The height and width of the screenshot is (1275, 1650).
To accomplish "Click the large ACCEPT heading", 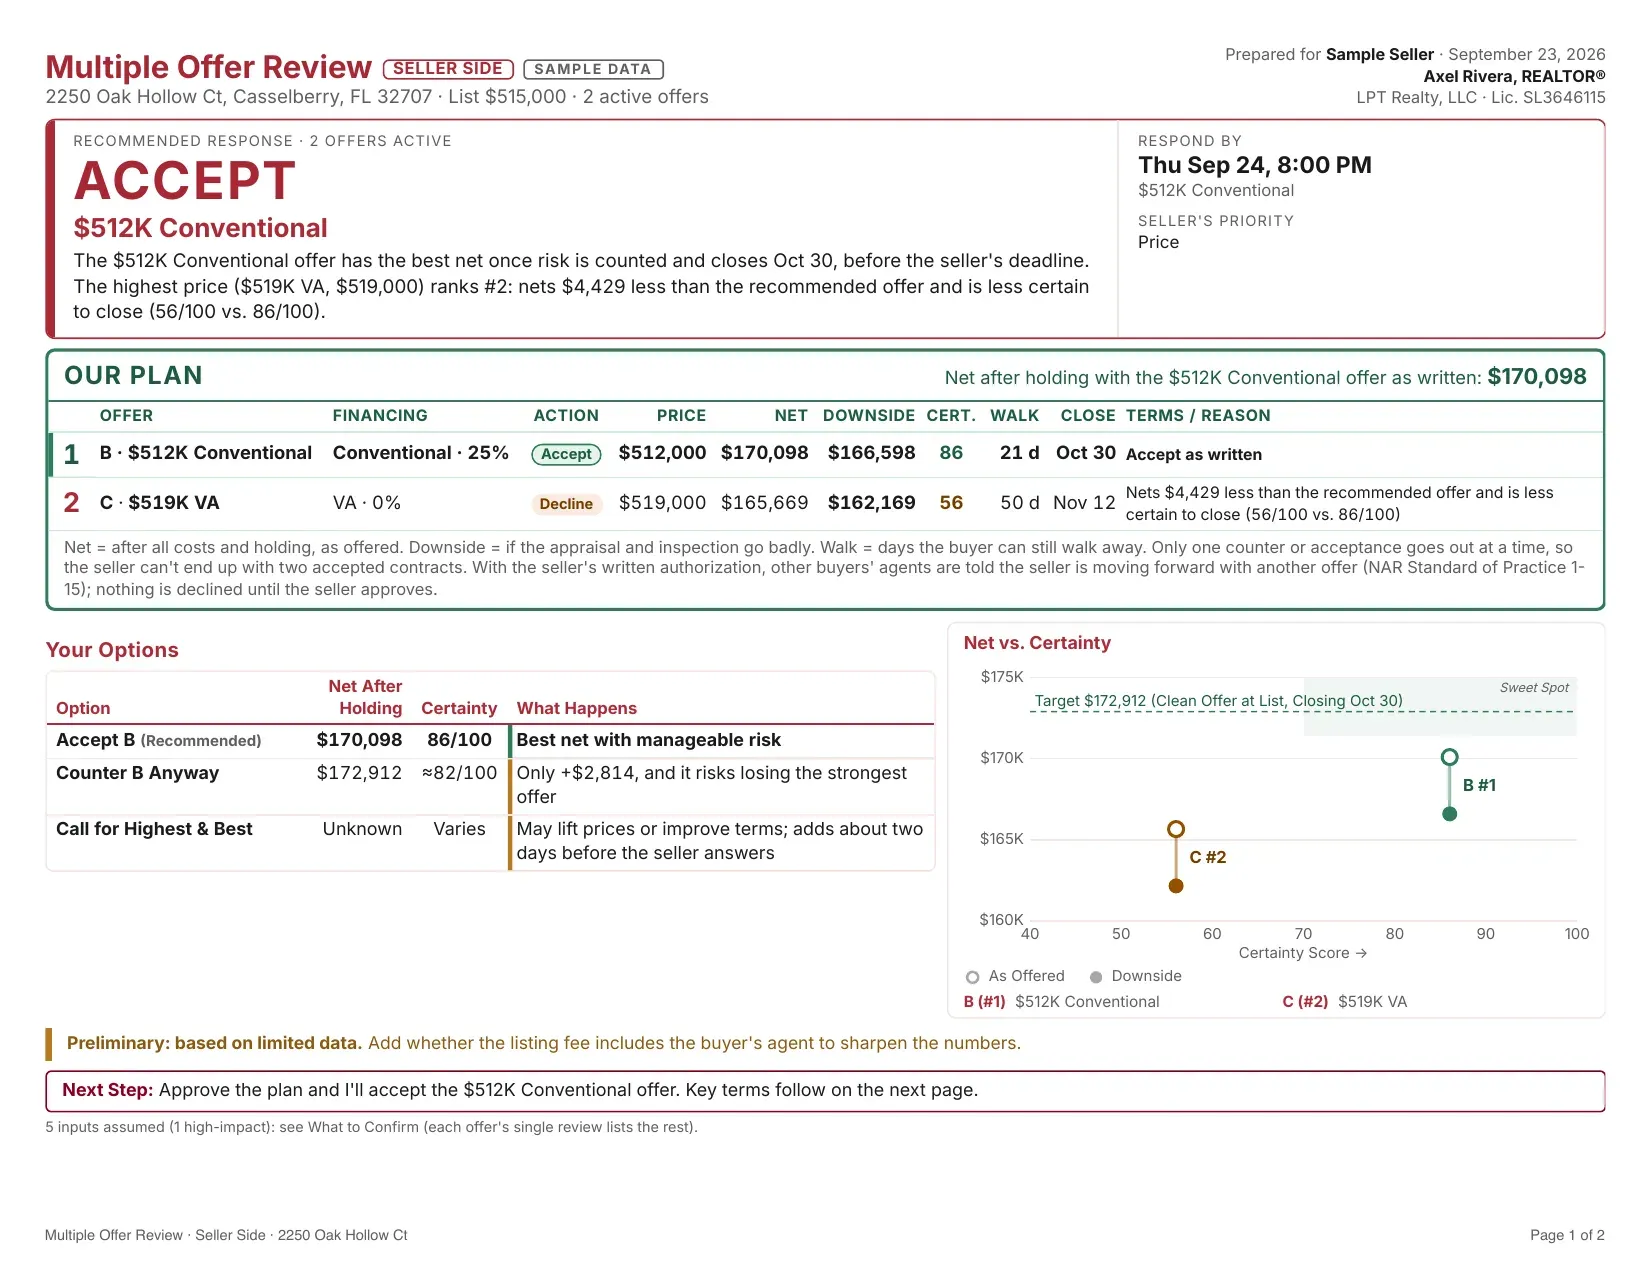I will click(x=185, y=181).
